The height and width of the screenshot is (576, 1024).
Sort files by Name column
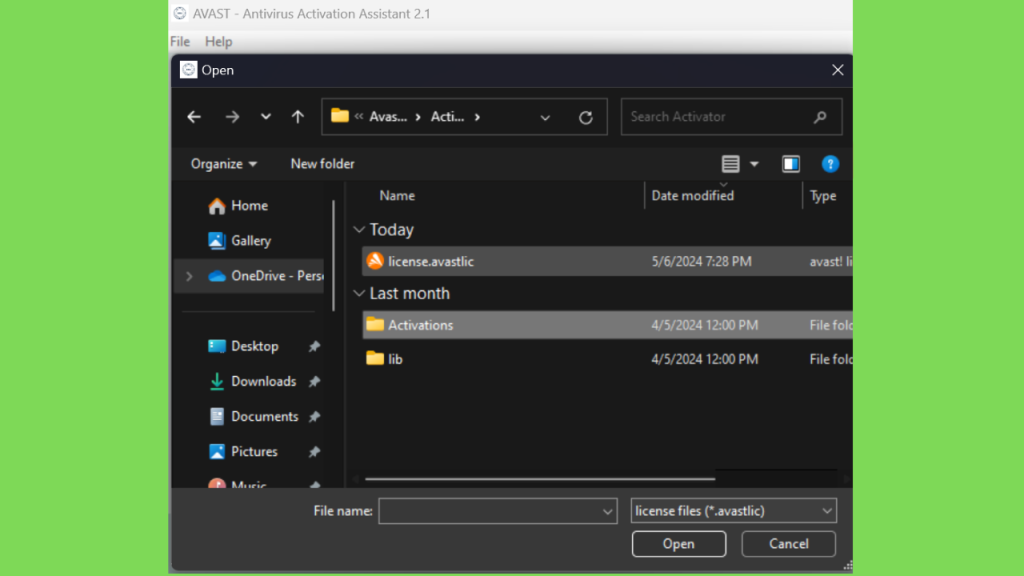(x=397, y=195)
